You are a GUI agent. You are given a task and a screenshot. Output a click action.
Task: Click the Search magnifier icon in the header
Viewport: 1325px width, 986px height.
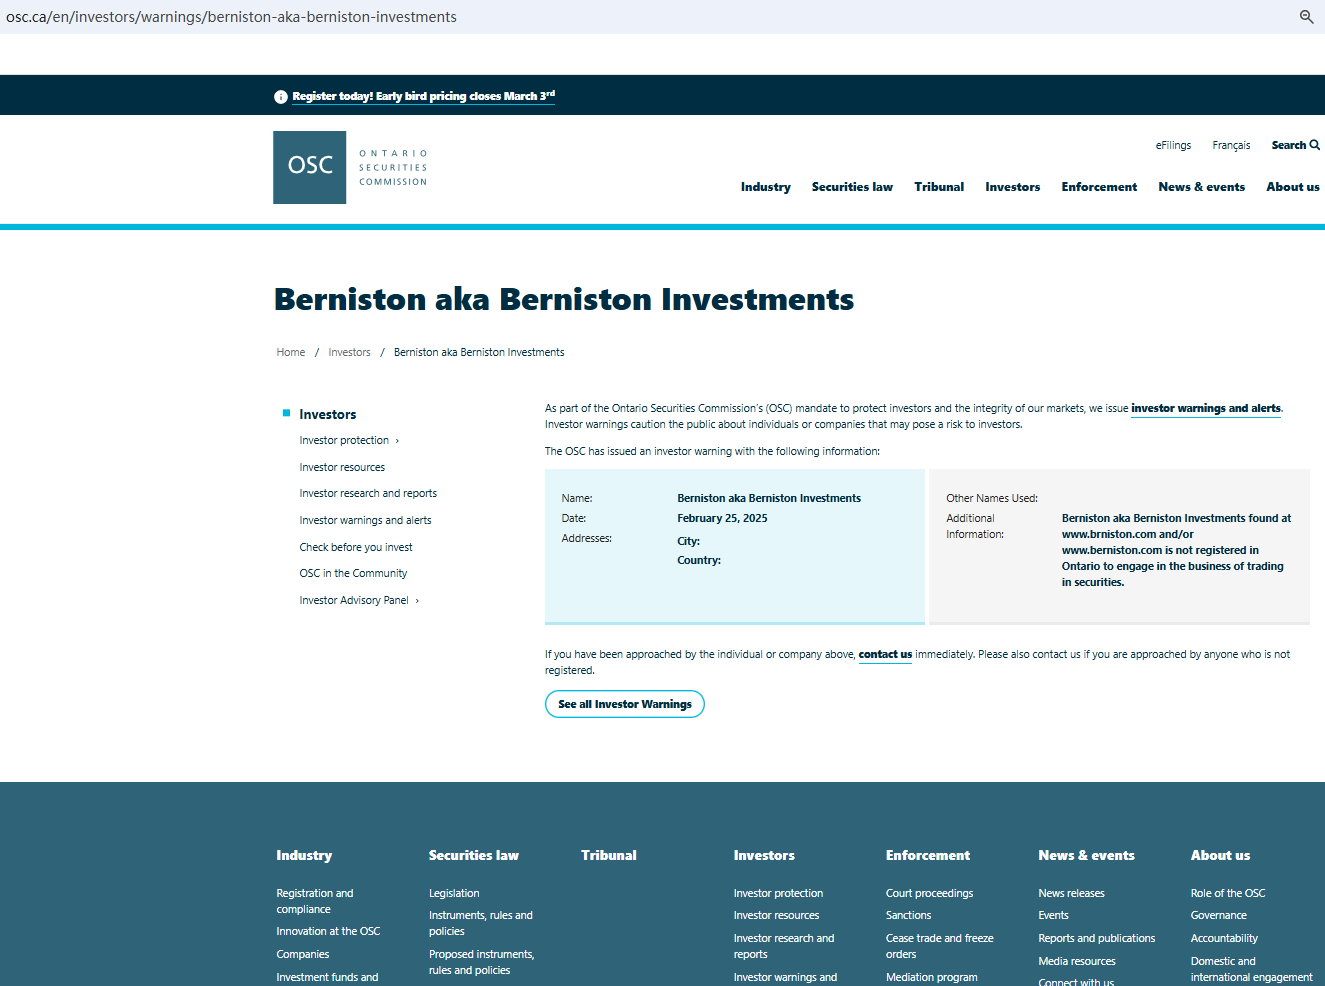tap(1315, 145)
